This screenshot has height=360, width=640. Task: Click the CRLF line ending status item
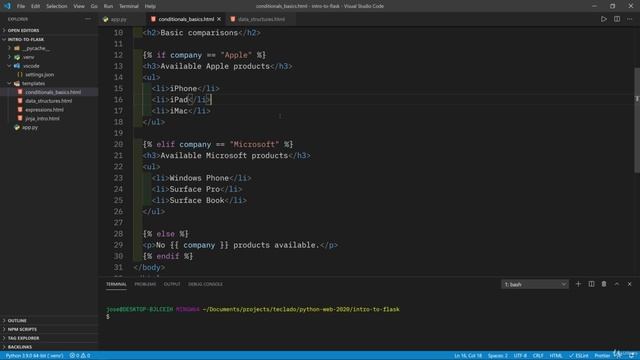click(538, 356)
